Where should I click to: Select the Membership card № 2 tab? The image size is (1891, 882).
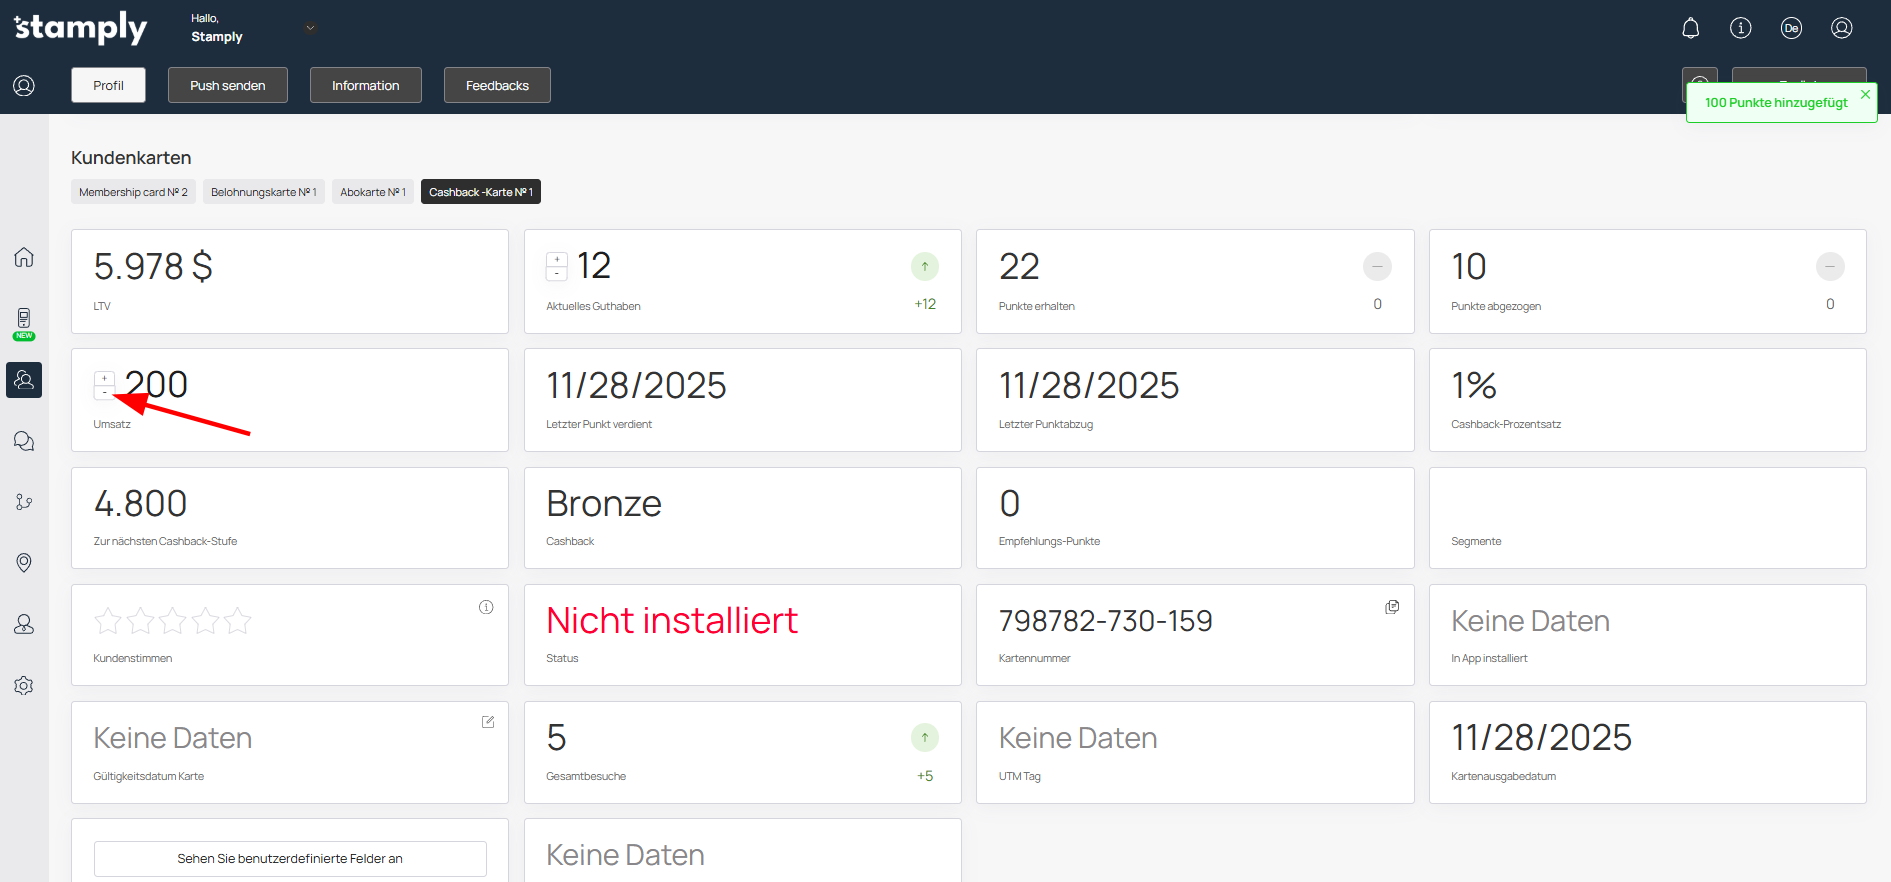133,192
